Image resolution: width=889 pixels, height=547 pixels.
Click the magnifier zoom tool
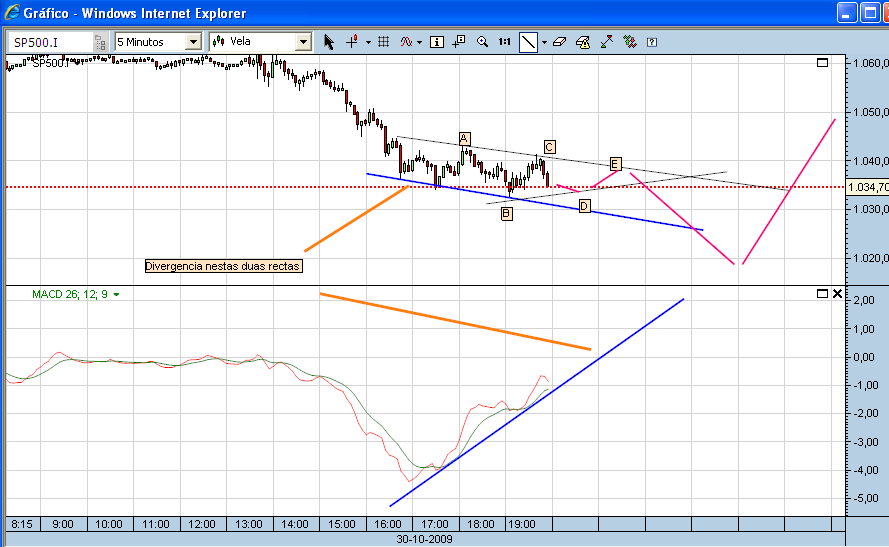click(482, 42)
